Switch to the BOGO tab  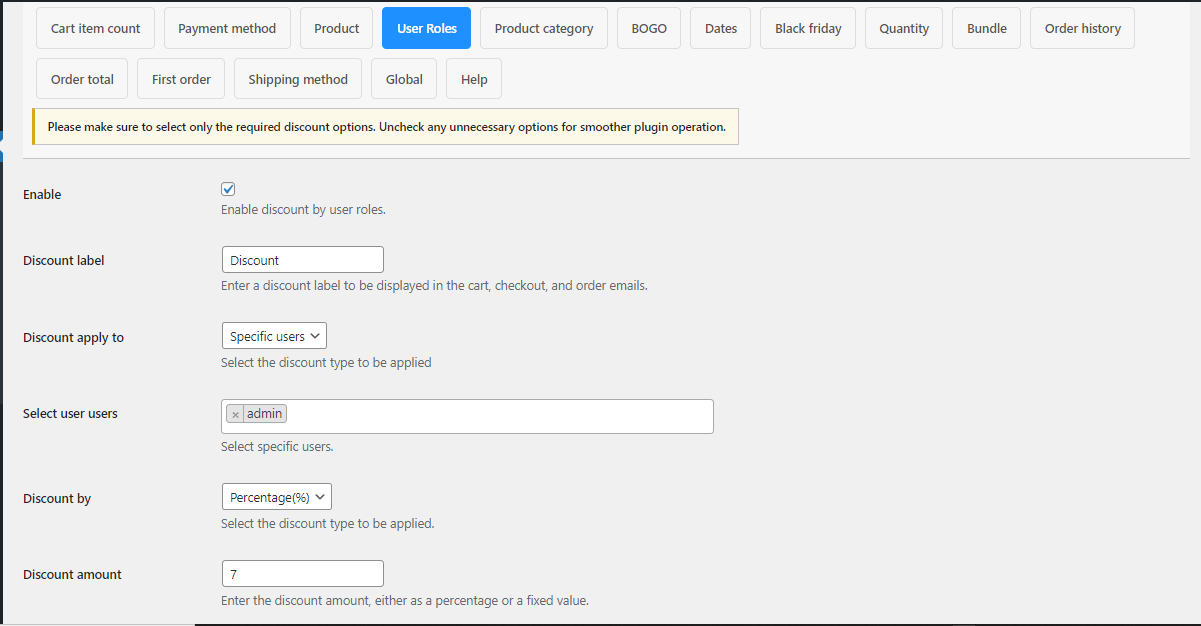coord(648,28)
